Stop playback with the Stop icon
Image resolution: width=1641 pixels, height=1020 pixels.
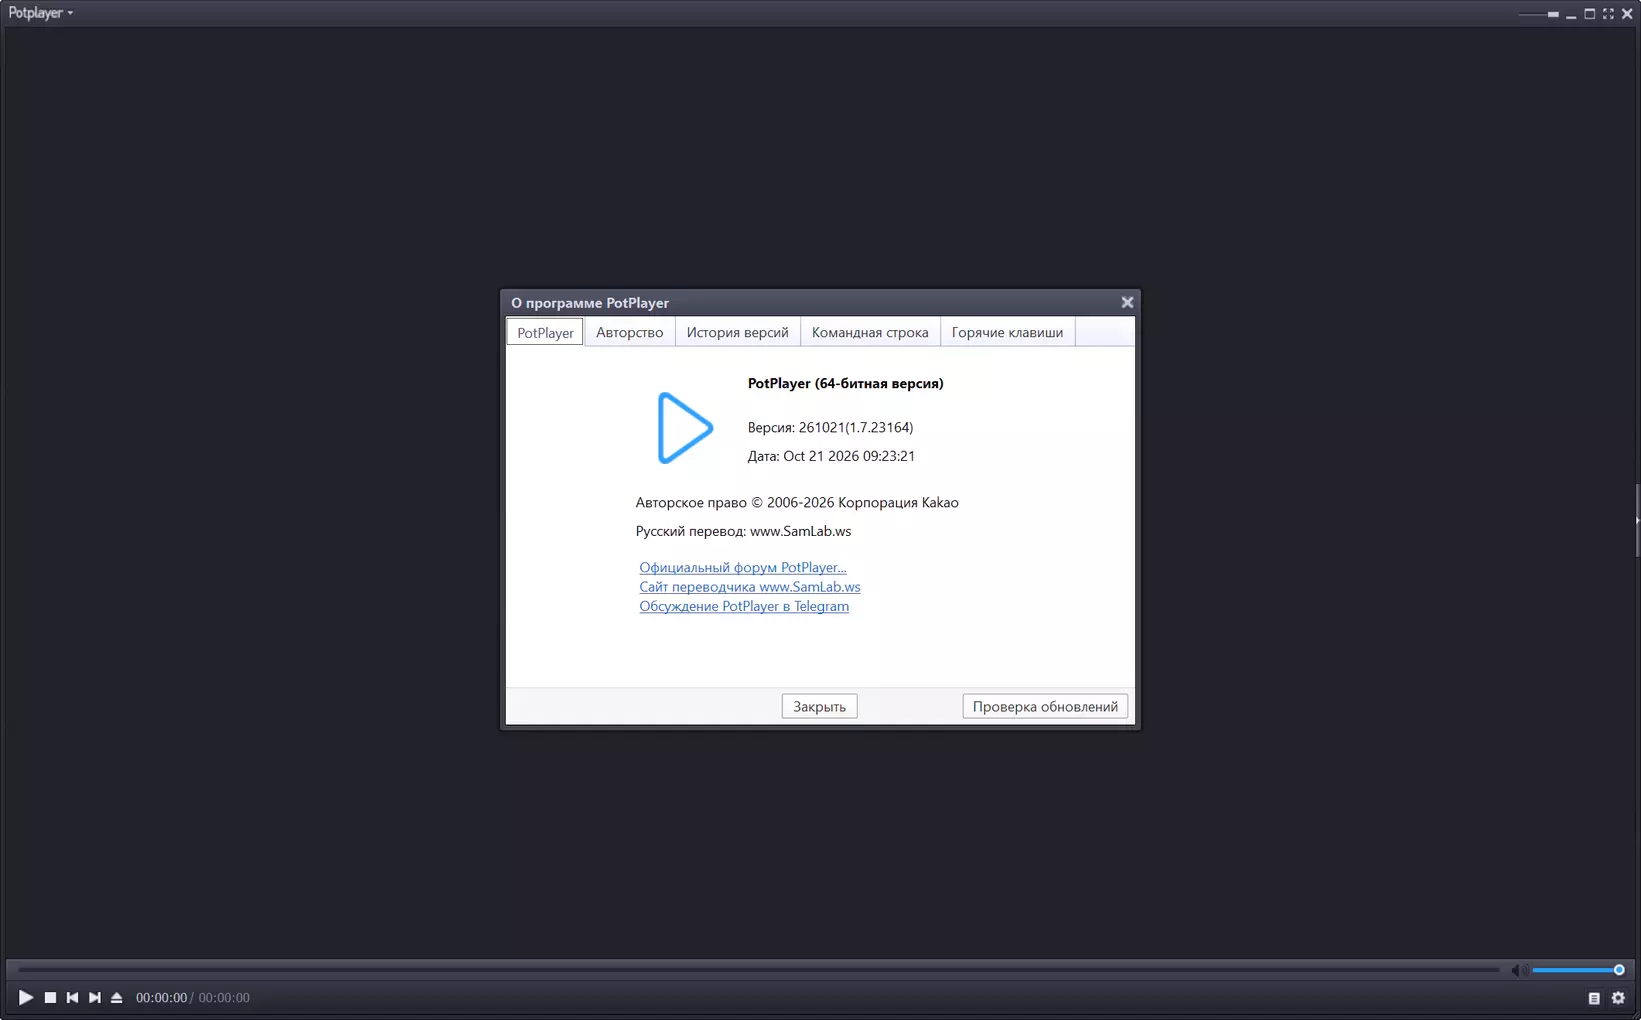point(50,997)
